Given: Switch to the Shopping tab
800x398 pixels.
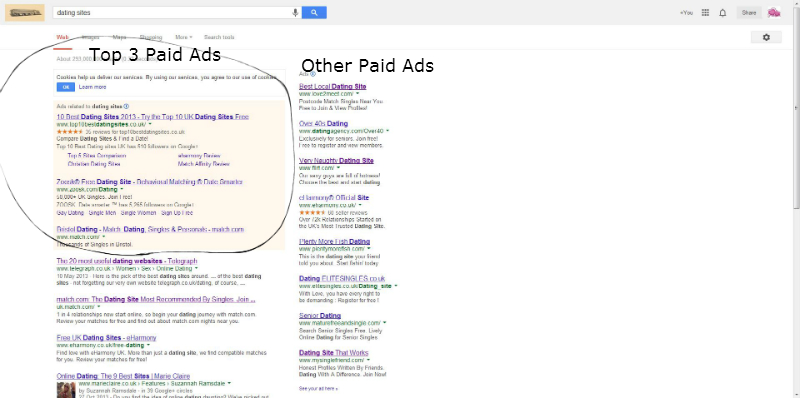Looking at the screenshot, I should (151, 37).
